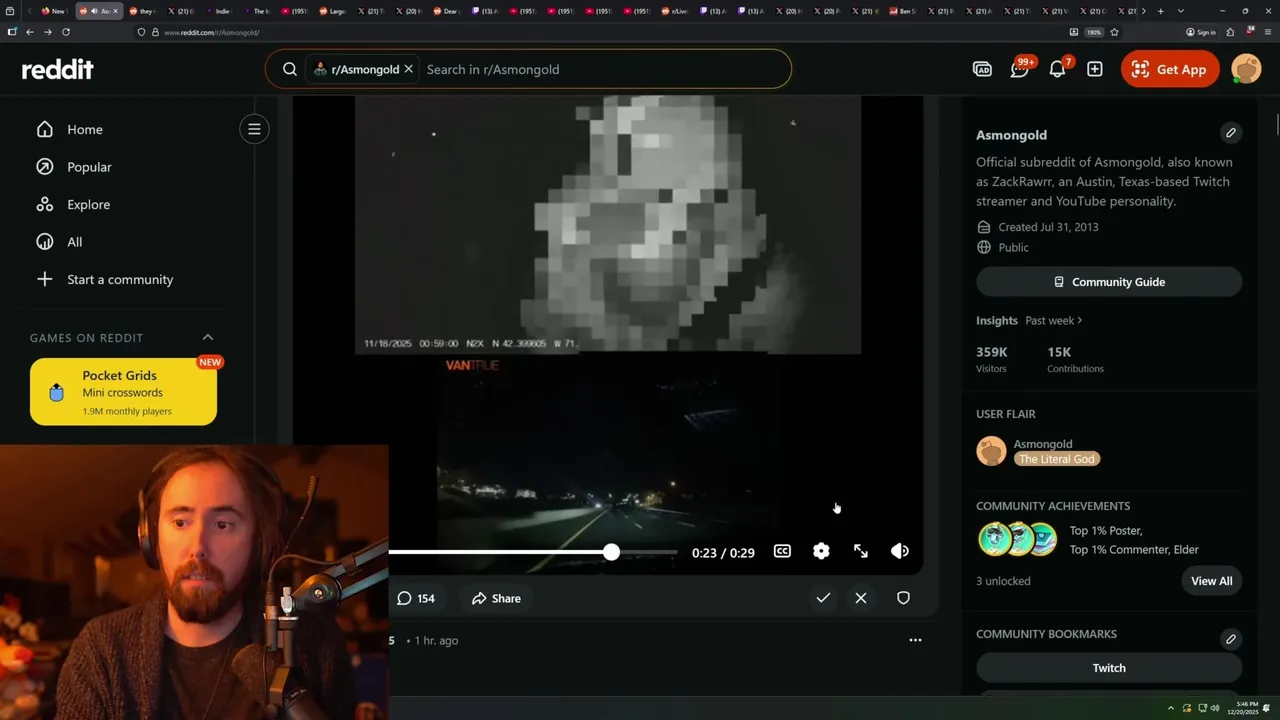The height and width of the screenshot is (720, 1280).
Task: Toggle closed captions on the video
Action: point(782,551)
